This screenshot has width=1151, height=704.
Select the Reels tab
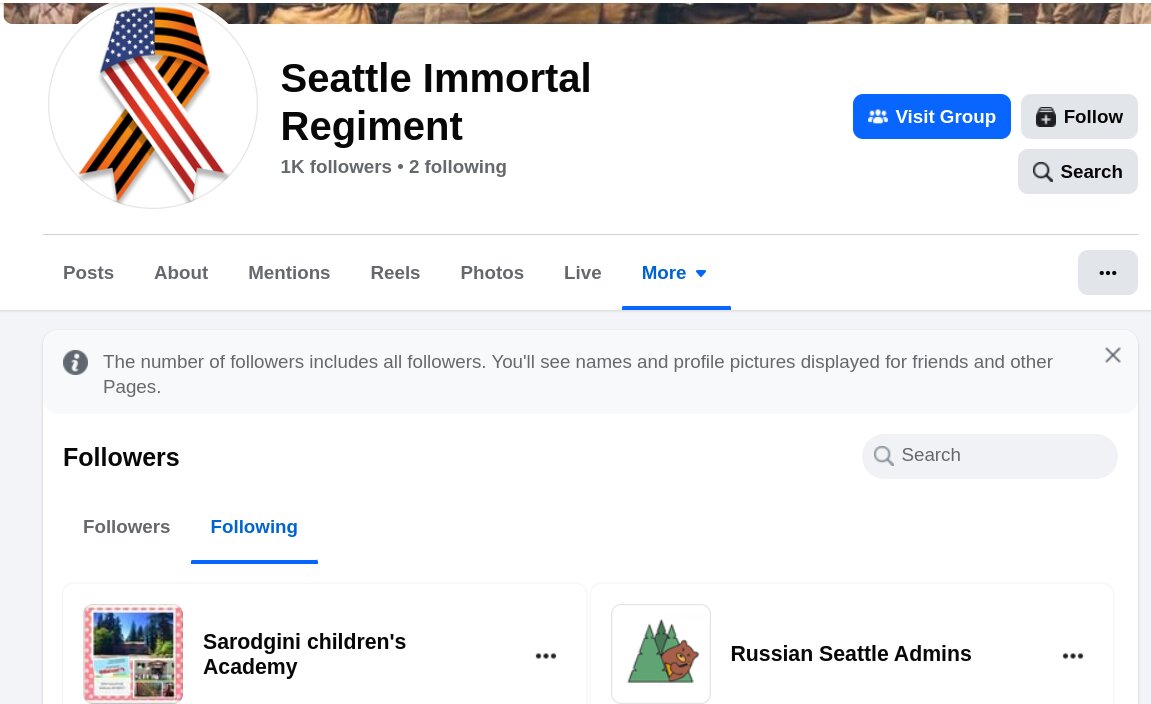pos(395,273)
